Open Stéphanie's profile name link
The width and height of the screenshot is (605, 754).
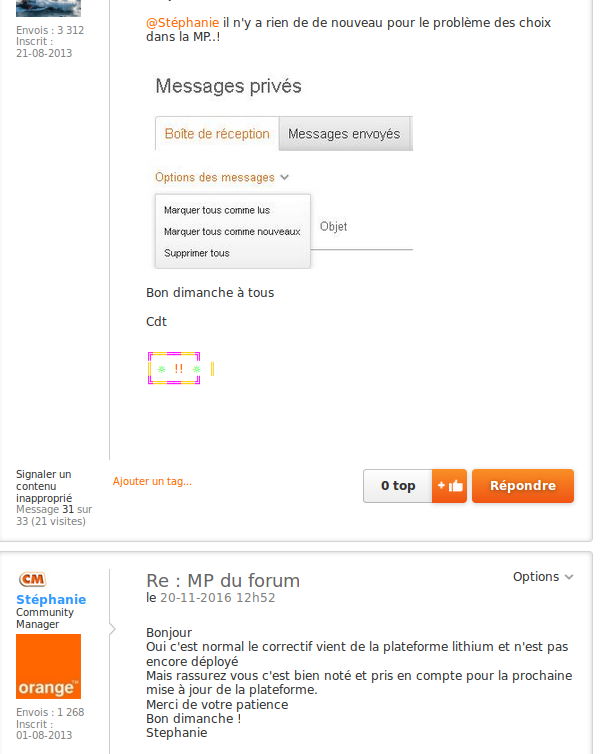[51, 600]
